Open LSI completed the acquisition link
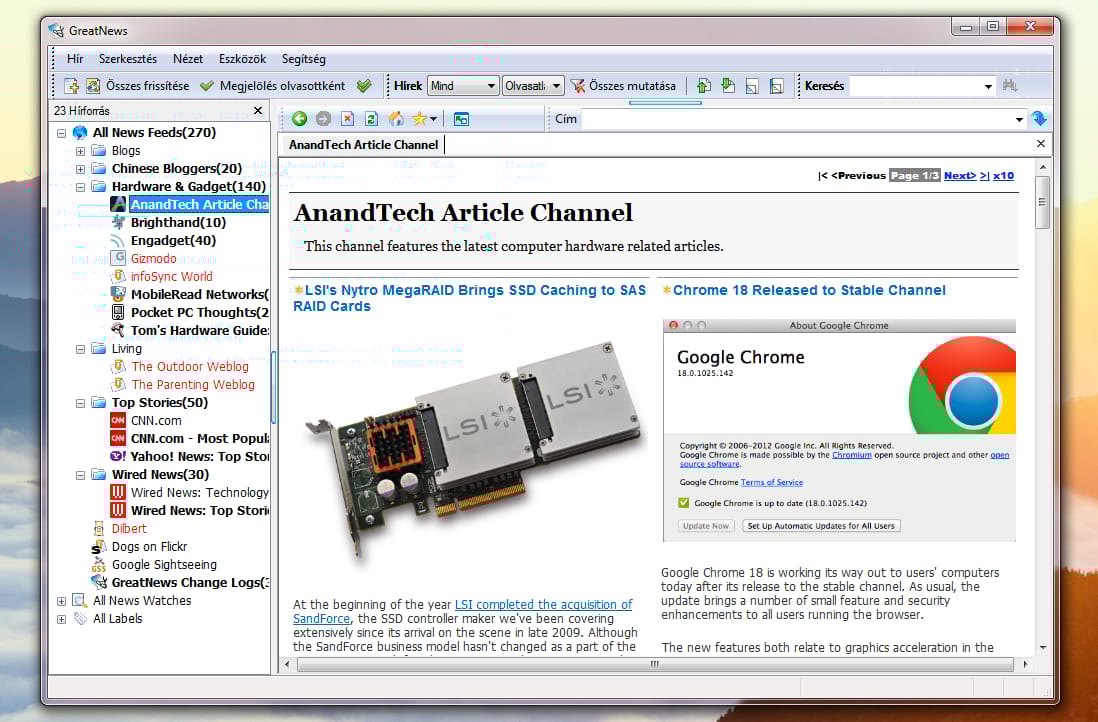 [462, 611]
